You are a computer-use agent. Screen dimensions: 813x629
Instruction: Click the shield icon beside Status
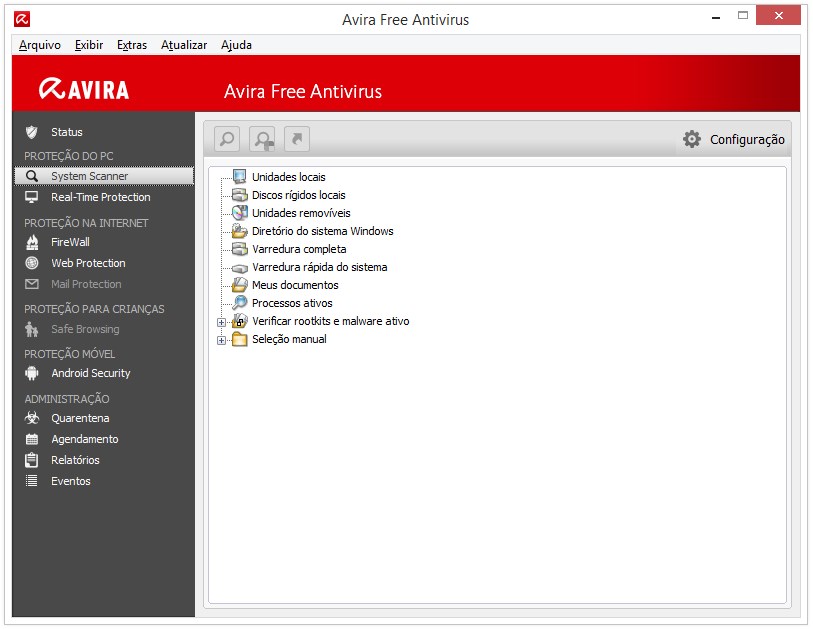point(32,132)
